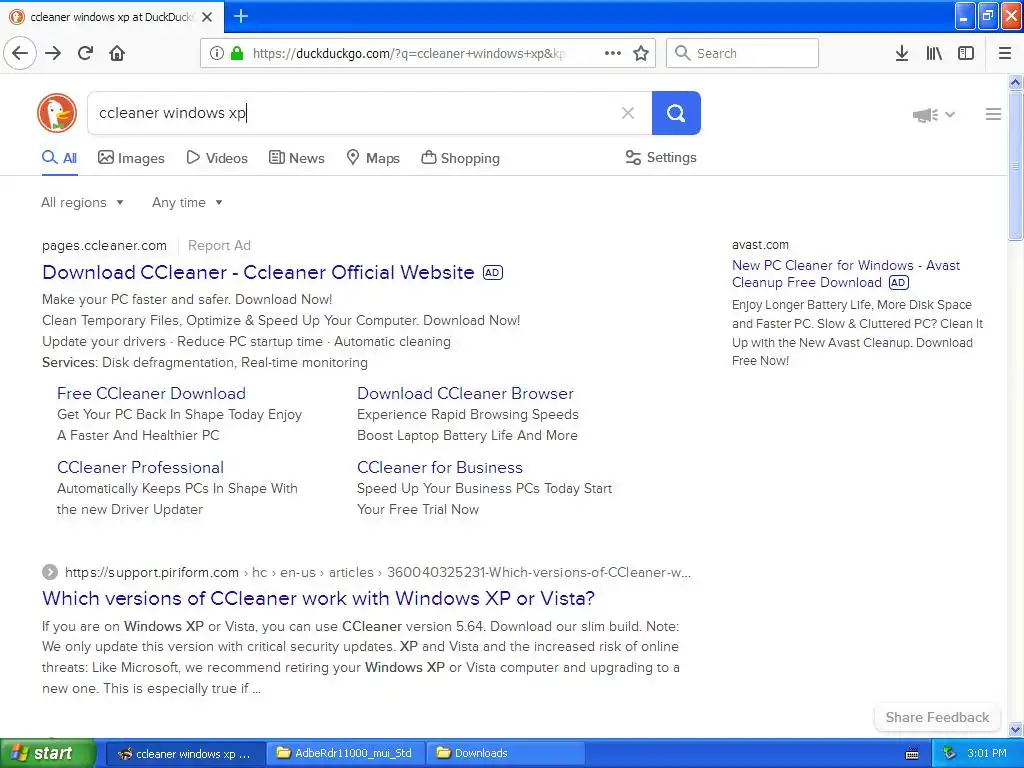Viewport: 1024px width, 768px height.
Task: Click the safely remove hardware tray icon
Action: point(949,753)
